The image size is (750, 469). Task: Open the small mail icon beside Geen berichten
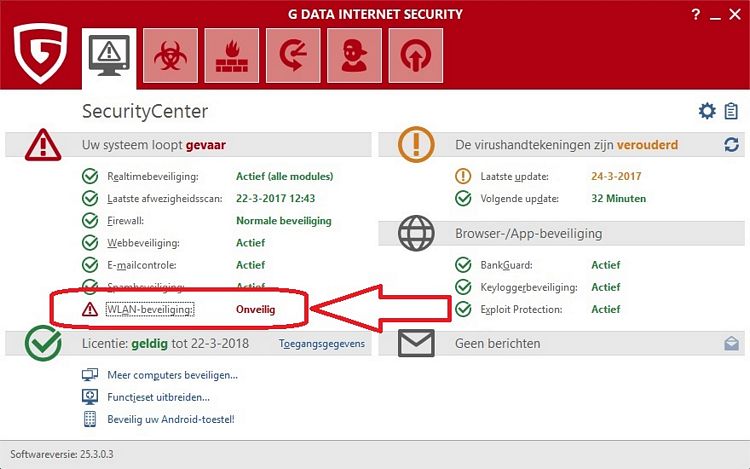[x=731, y=343]
